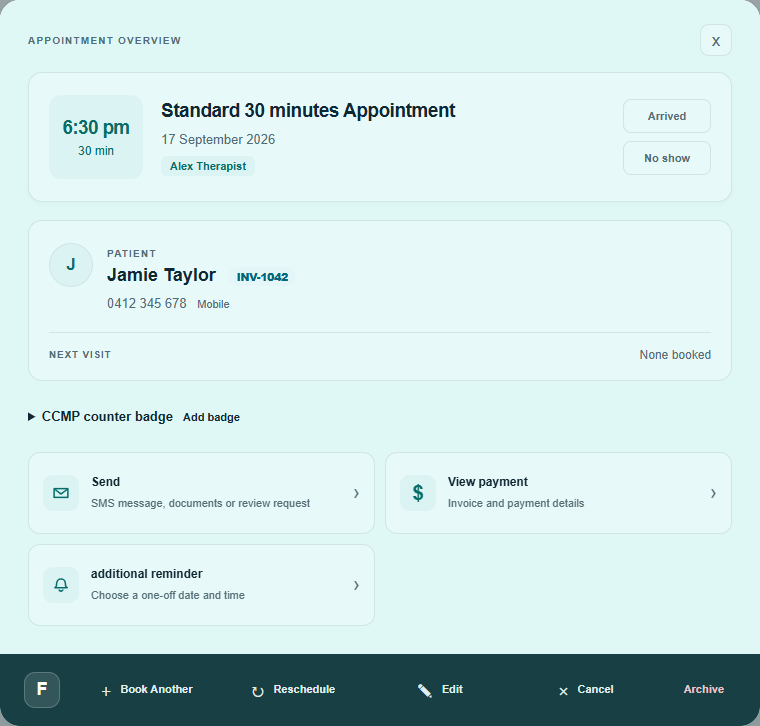
Task: Click the Standard 30 minutes Appointment title
Action: click(308, 110)
